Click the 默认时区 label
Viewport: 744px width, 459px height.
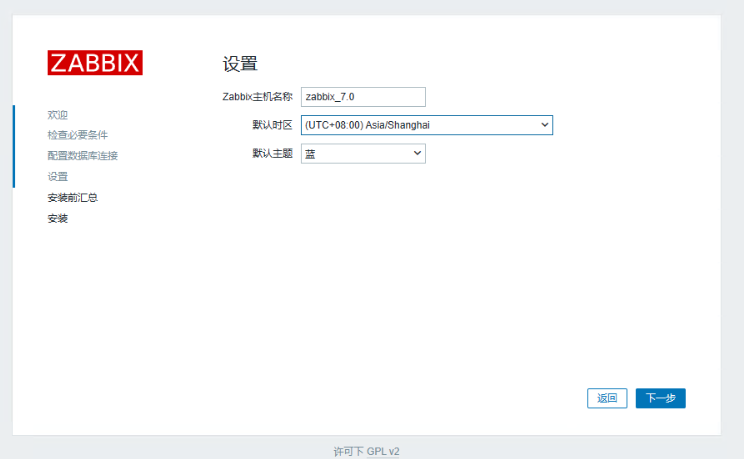pyautogui.click(x=272, y=125)
